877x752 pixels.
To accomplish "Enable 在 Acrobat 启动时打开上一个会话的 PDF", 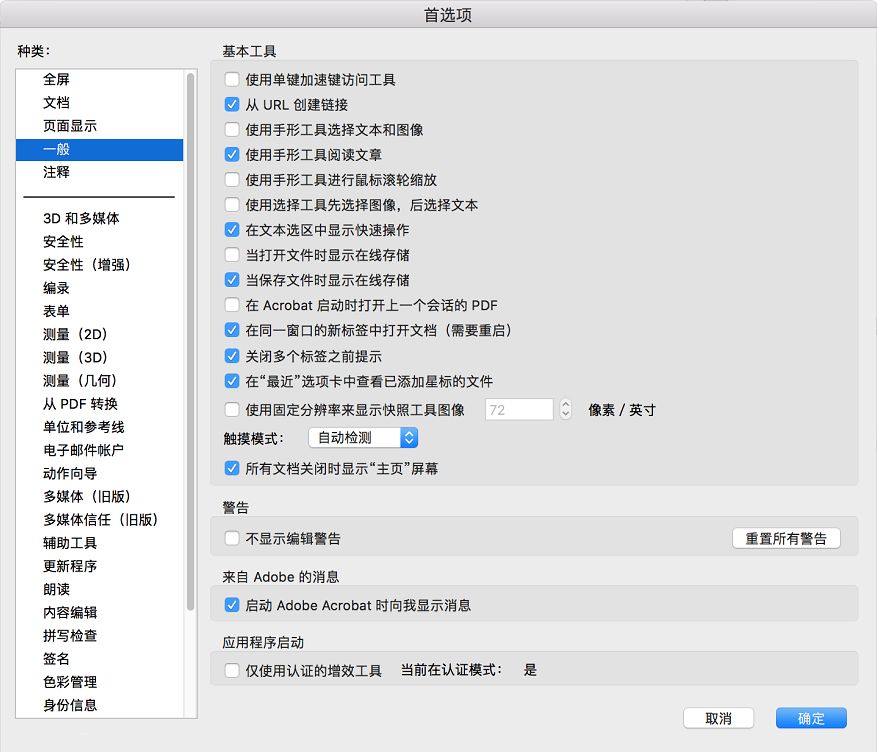I will click(x=230, y=304).
